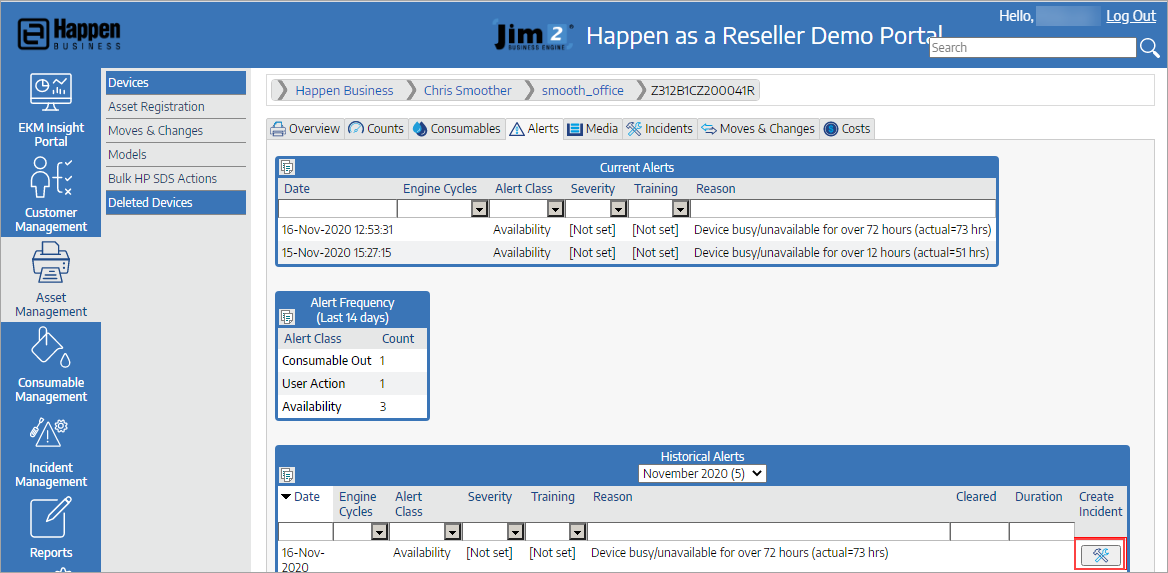Click the Happen Business logo
1168x573 pixels.
(x=69, y=34)
